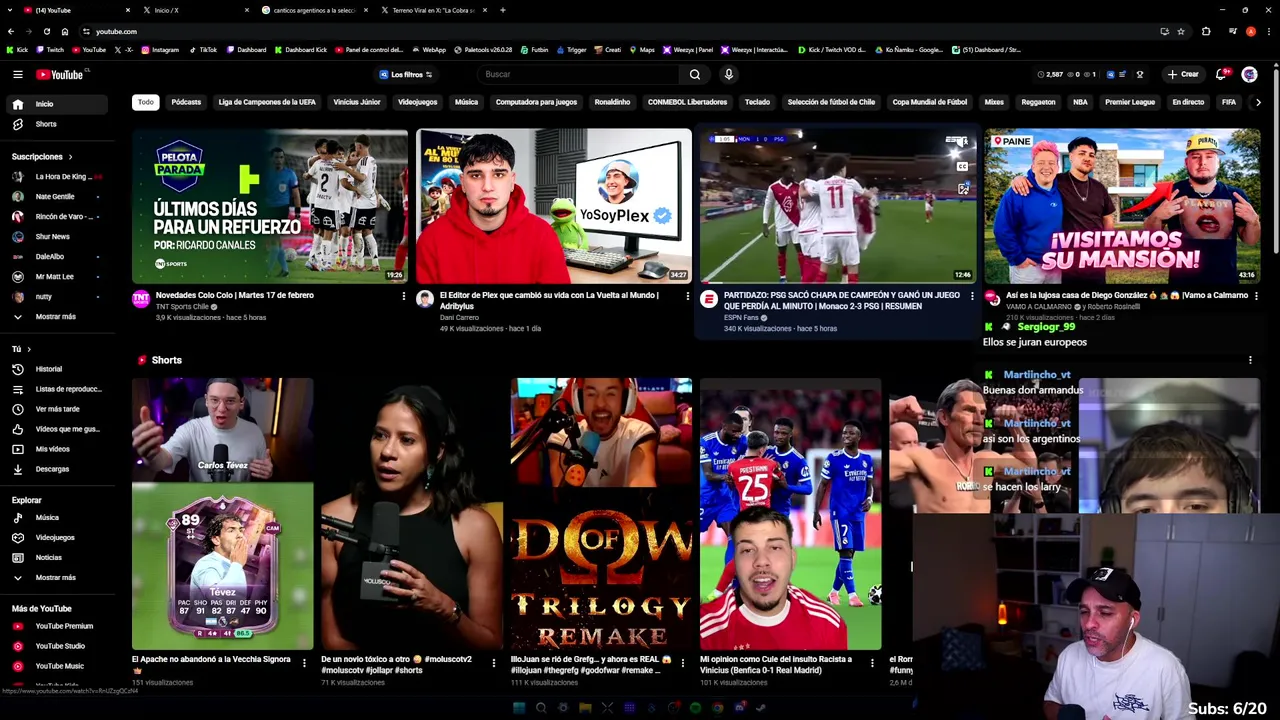Open the notifications bell
The height and width of the screenshot is (720, 1280).
(x=1221, y=74)
